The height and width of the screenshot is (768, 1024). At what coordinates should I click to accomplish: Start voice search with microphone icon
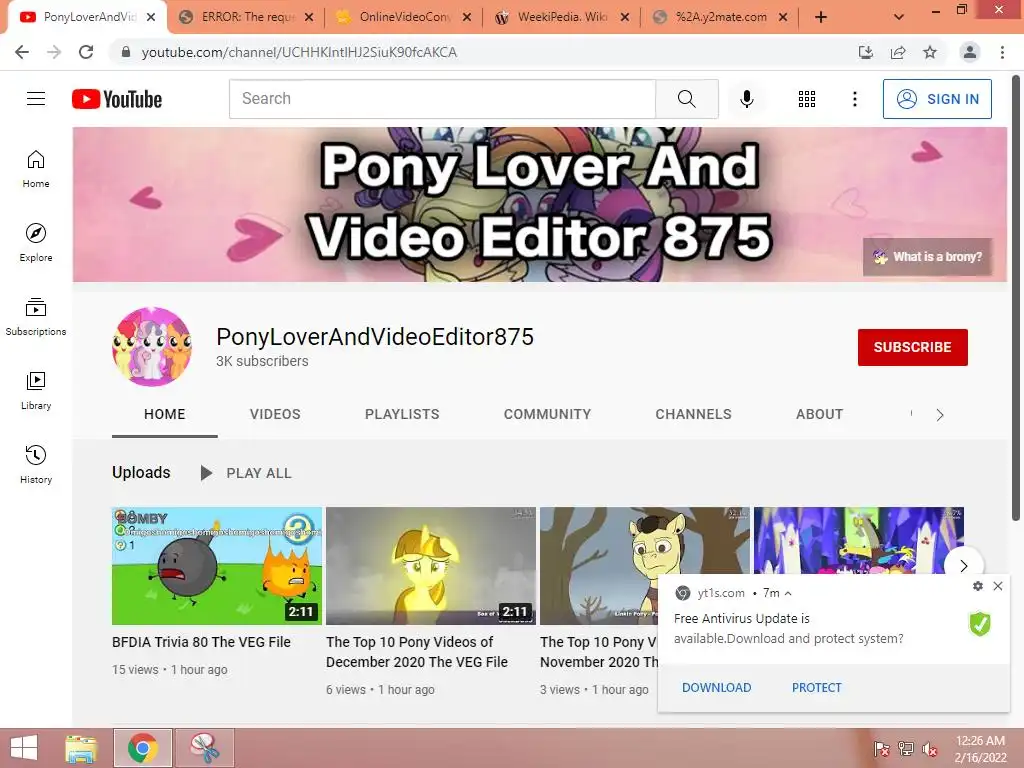click(746, 99)
